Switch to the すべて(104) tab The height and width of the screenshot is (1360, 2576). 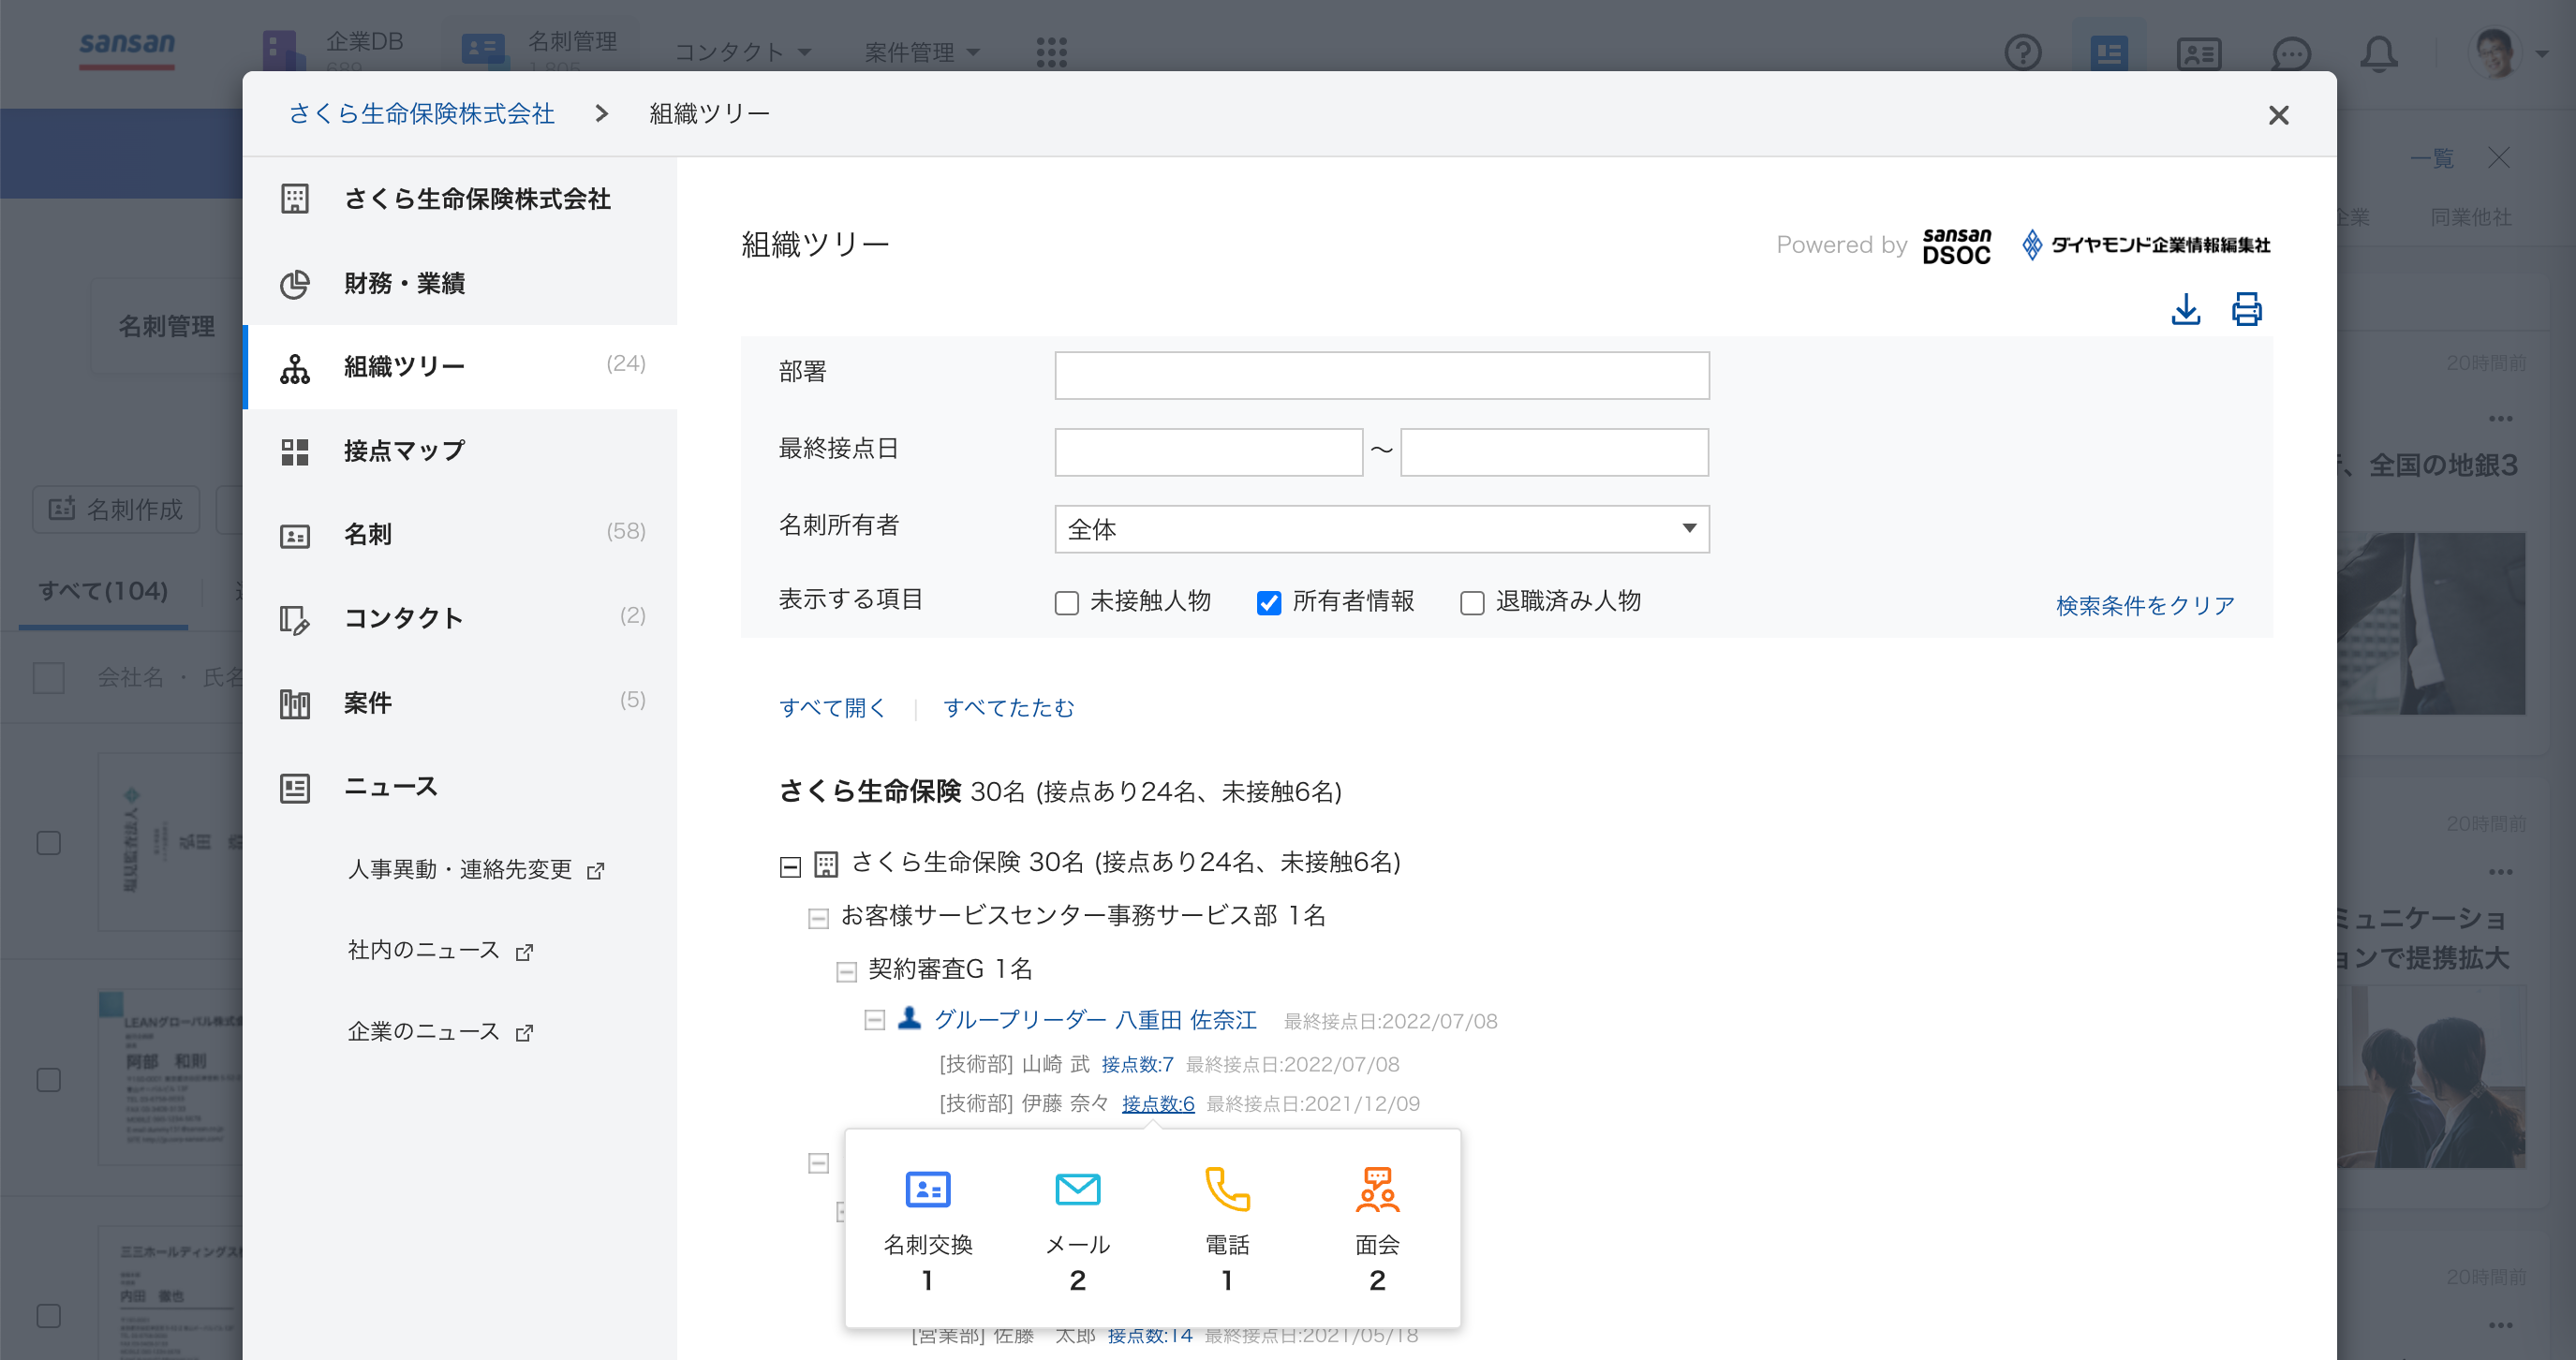point(103,591)
